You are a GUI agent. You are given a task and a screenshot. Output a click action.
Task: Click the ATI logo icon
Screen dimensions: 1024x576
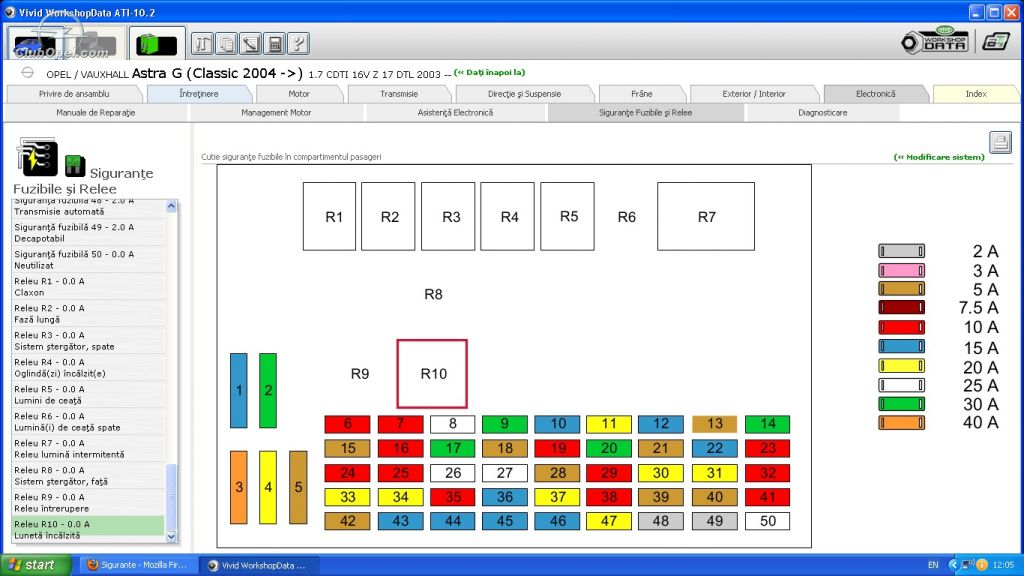(x=995, y=42)
